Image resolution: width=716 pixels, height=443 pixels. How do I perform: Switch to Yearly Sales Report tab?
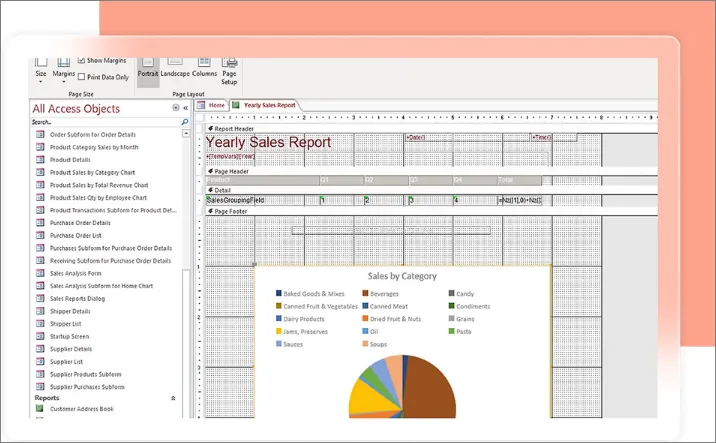tap(265, 105)
